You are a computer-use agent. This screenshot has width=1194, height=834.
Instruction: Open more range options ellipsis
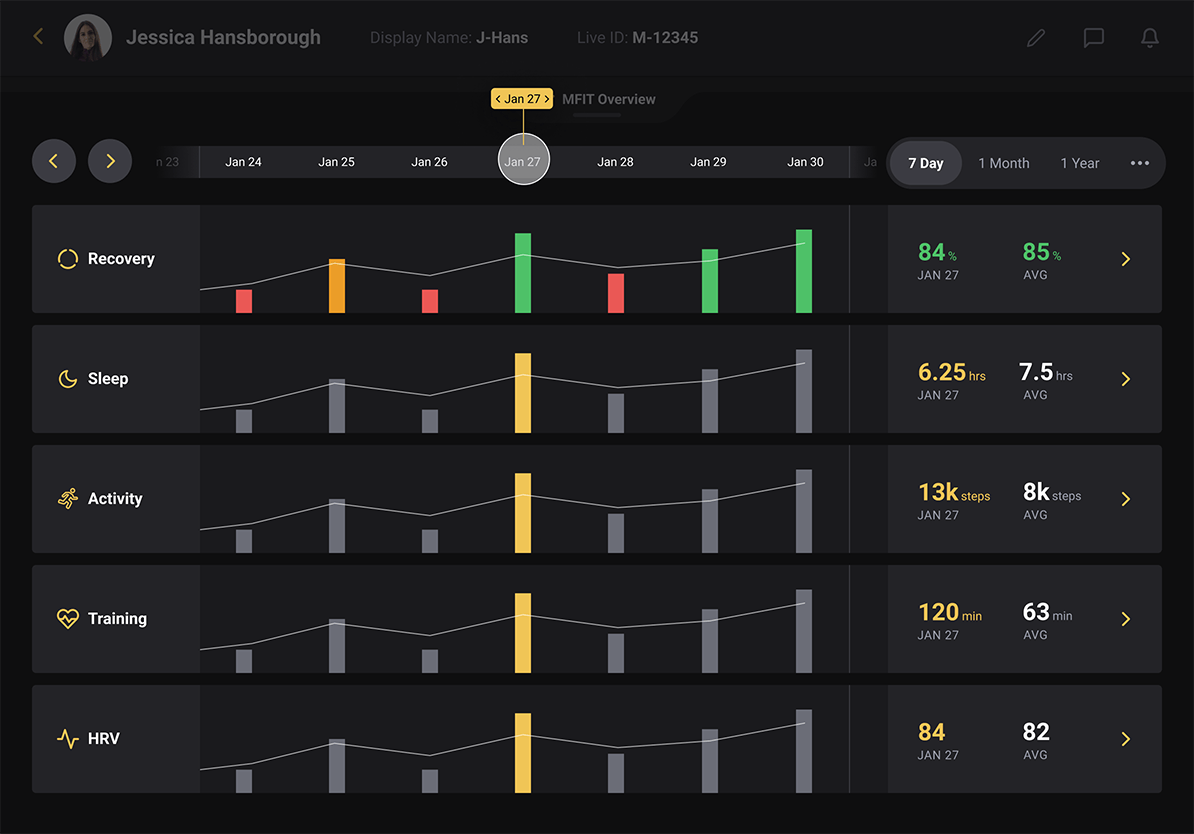pos(1139,163)
